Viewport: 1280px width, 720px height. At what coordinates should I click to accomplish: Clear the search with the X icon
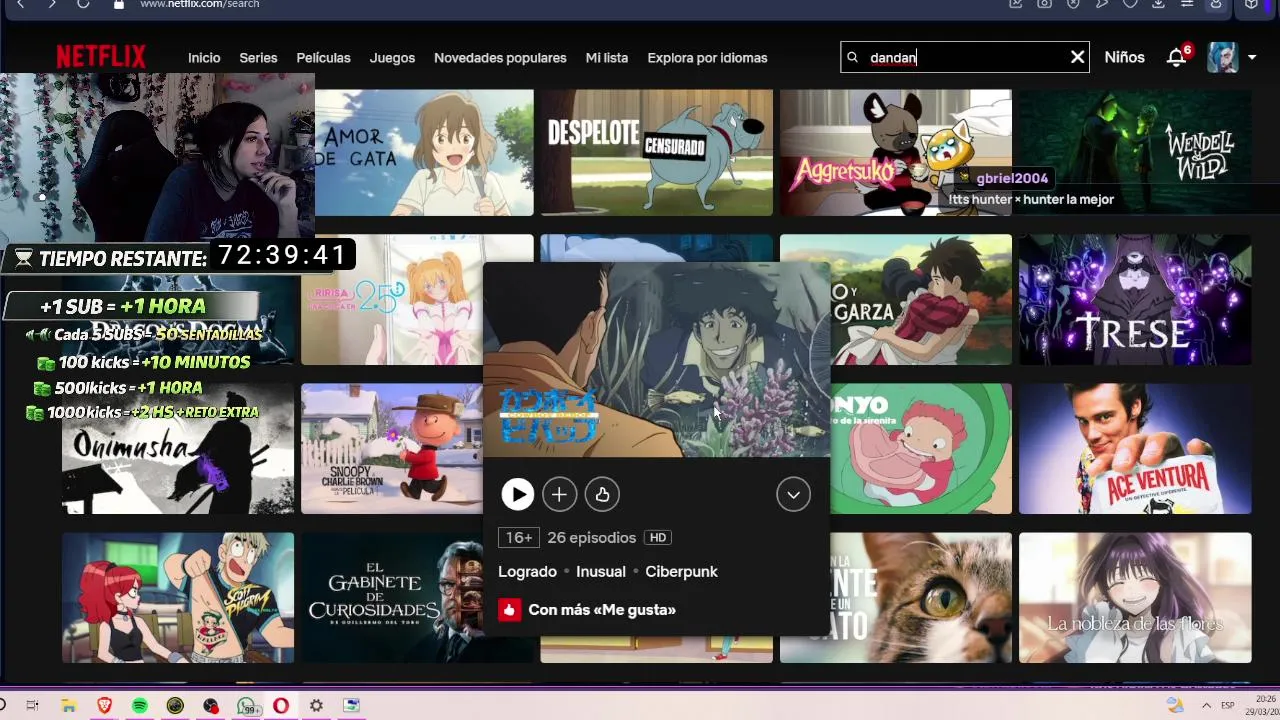[1077, 58]
